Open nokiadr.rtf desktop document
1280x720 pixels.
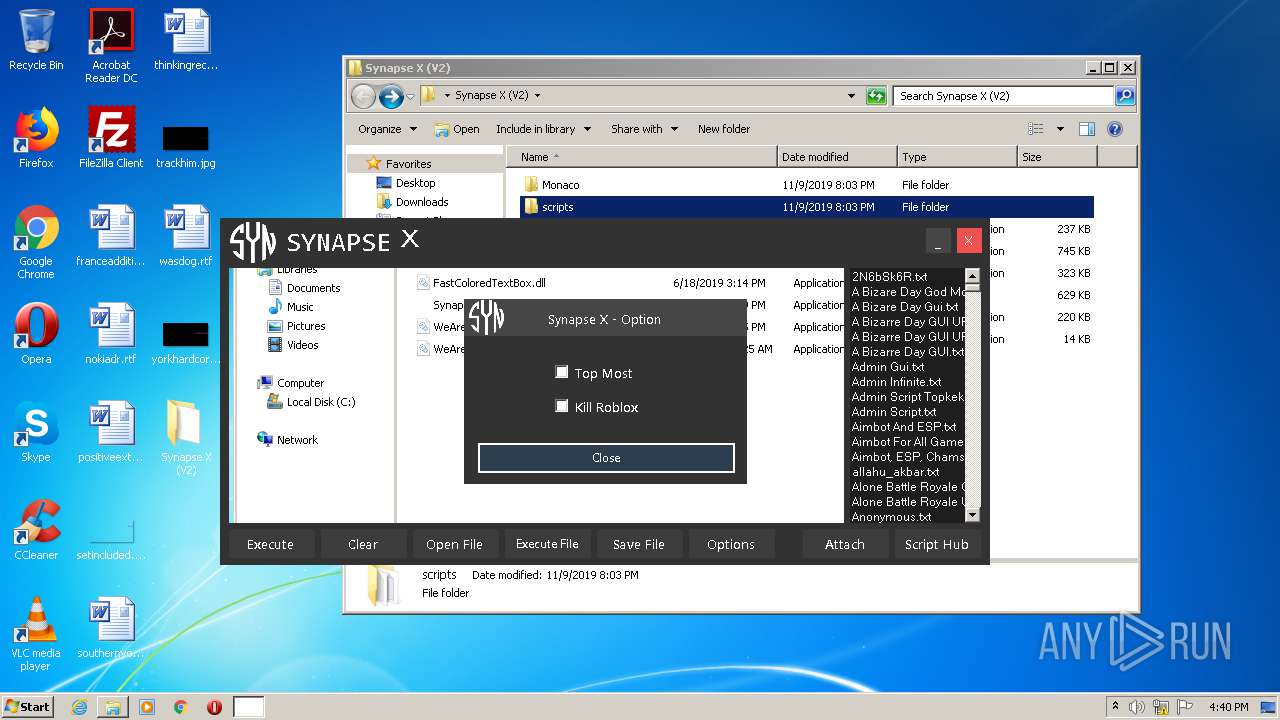coord(111,334)
